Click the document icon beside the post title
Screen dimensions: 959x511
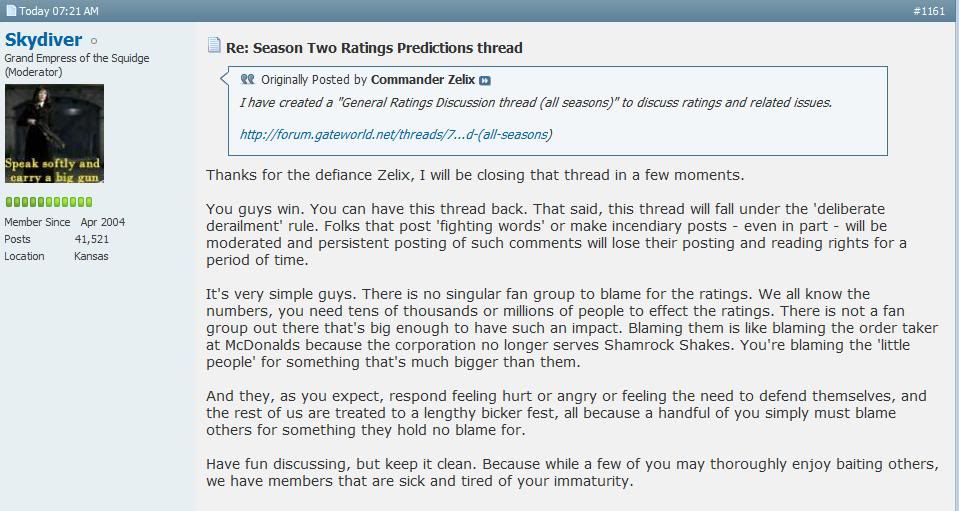tap(213, 45)
